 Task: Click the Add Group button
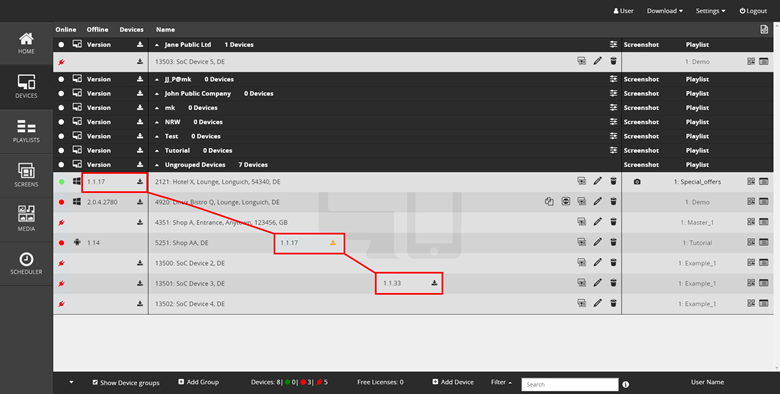click(x=198, y=382)
